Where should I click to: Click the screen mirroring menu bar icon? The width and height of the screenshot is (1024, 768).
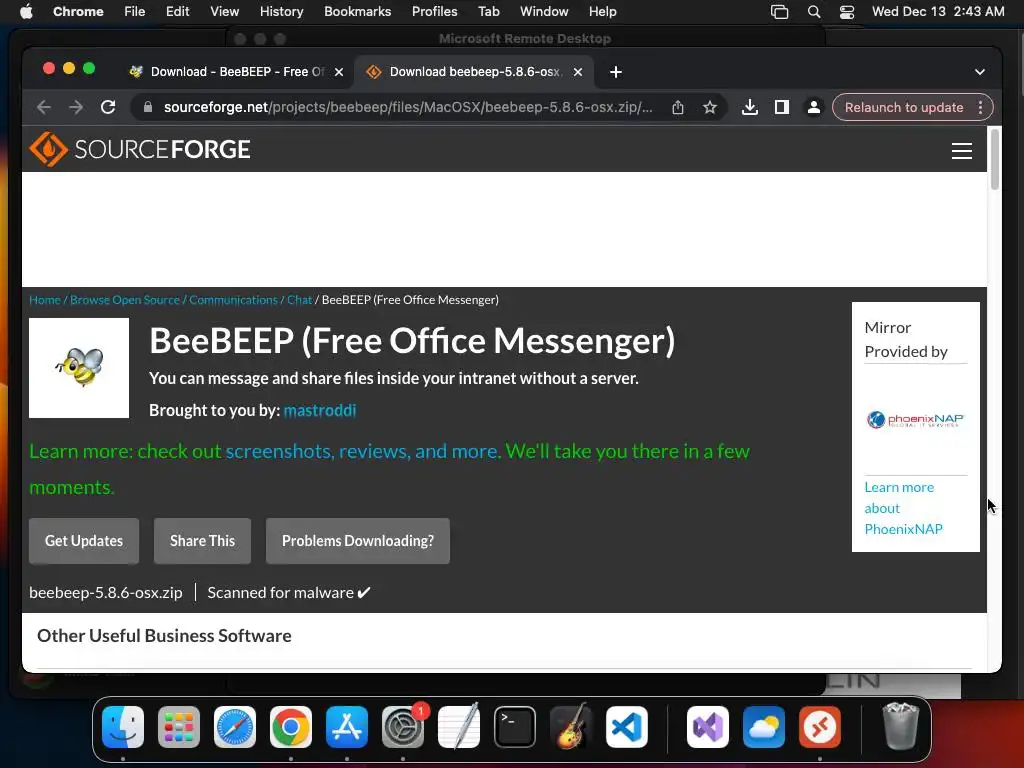(x=780, y=12)
